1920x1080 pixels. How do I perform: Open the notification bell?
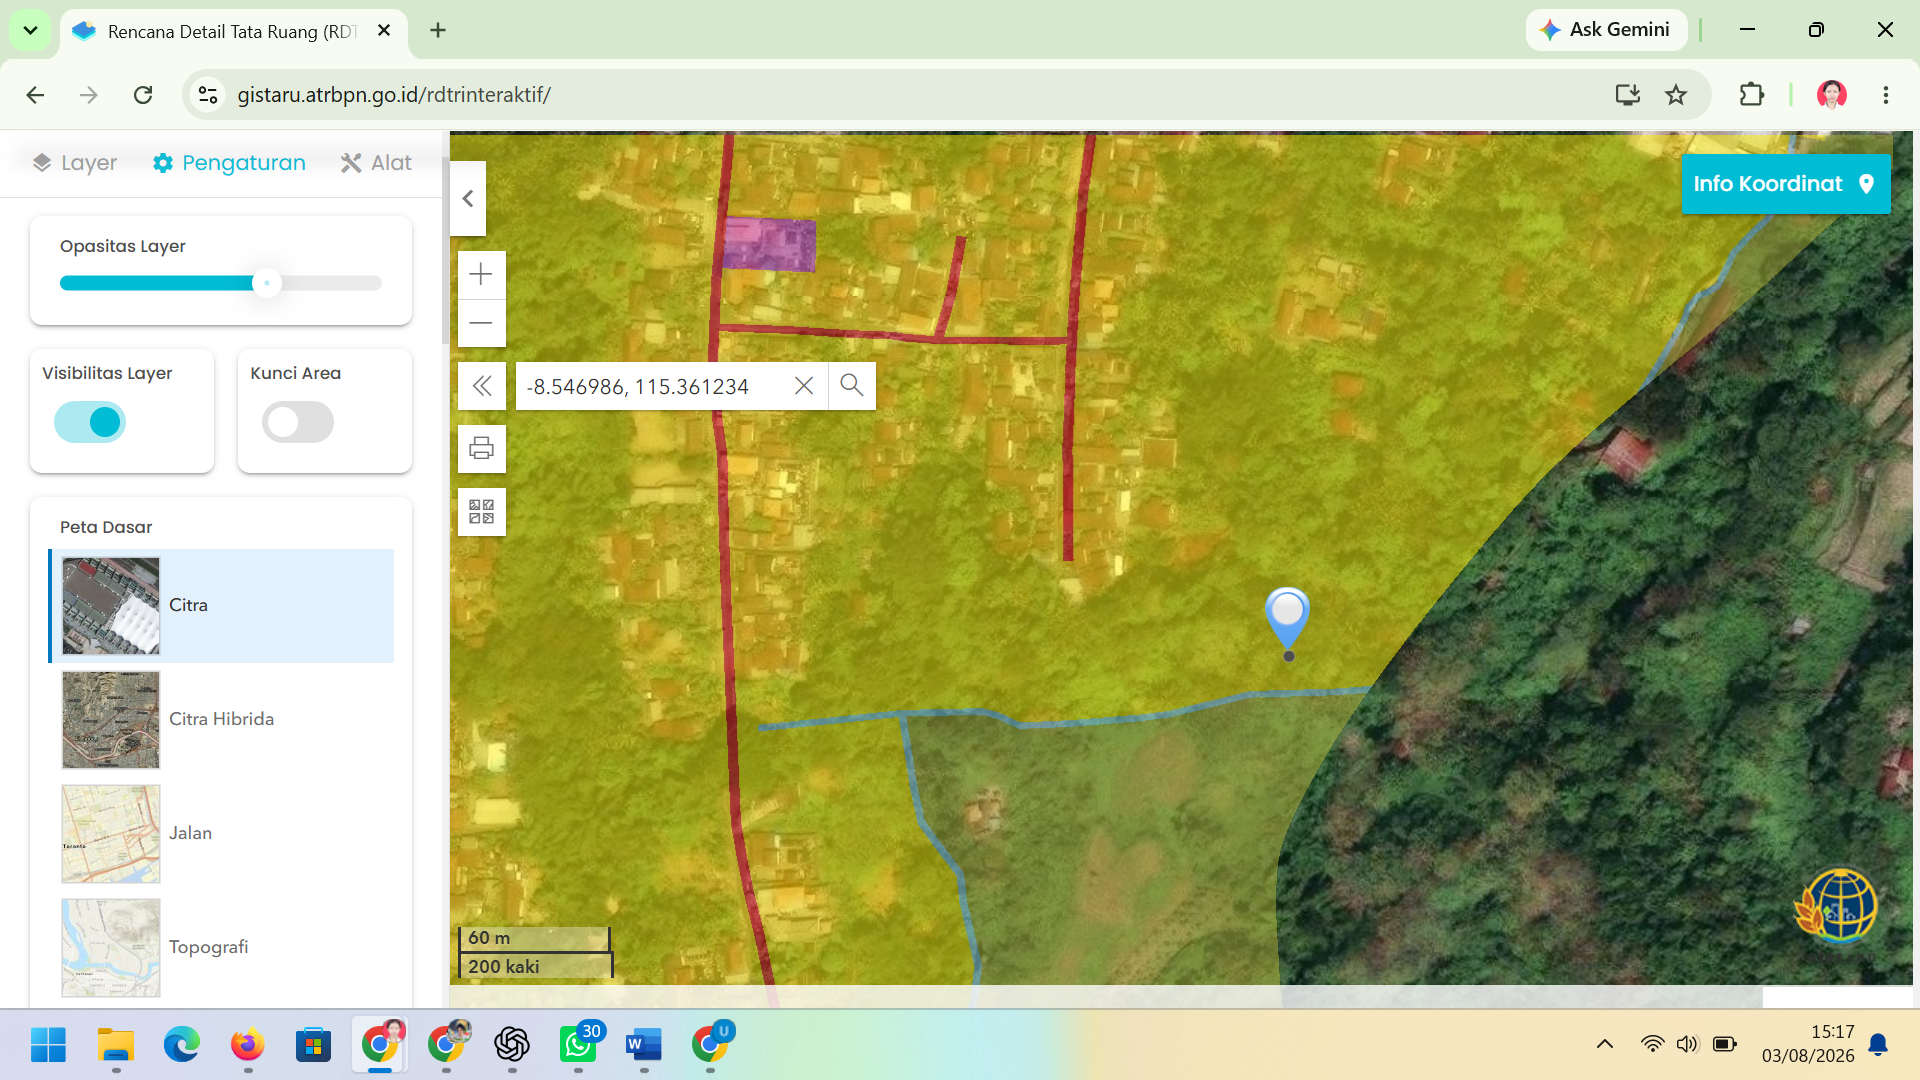point(1879,1044)
